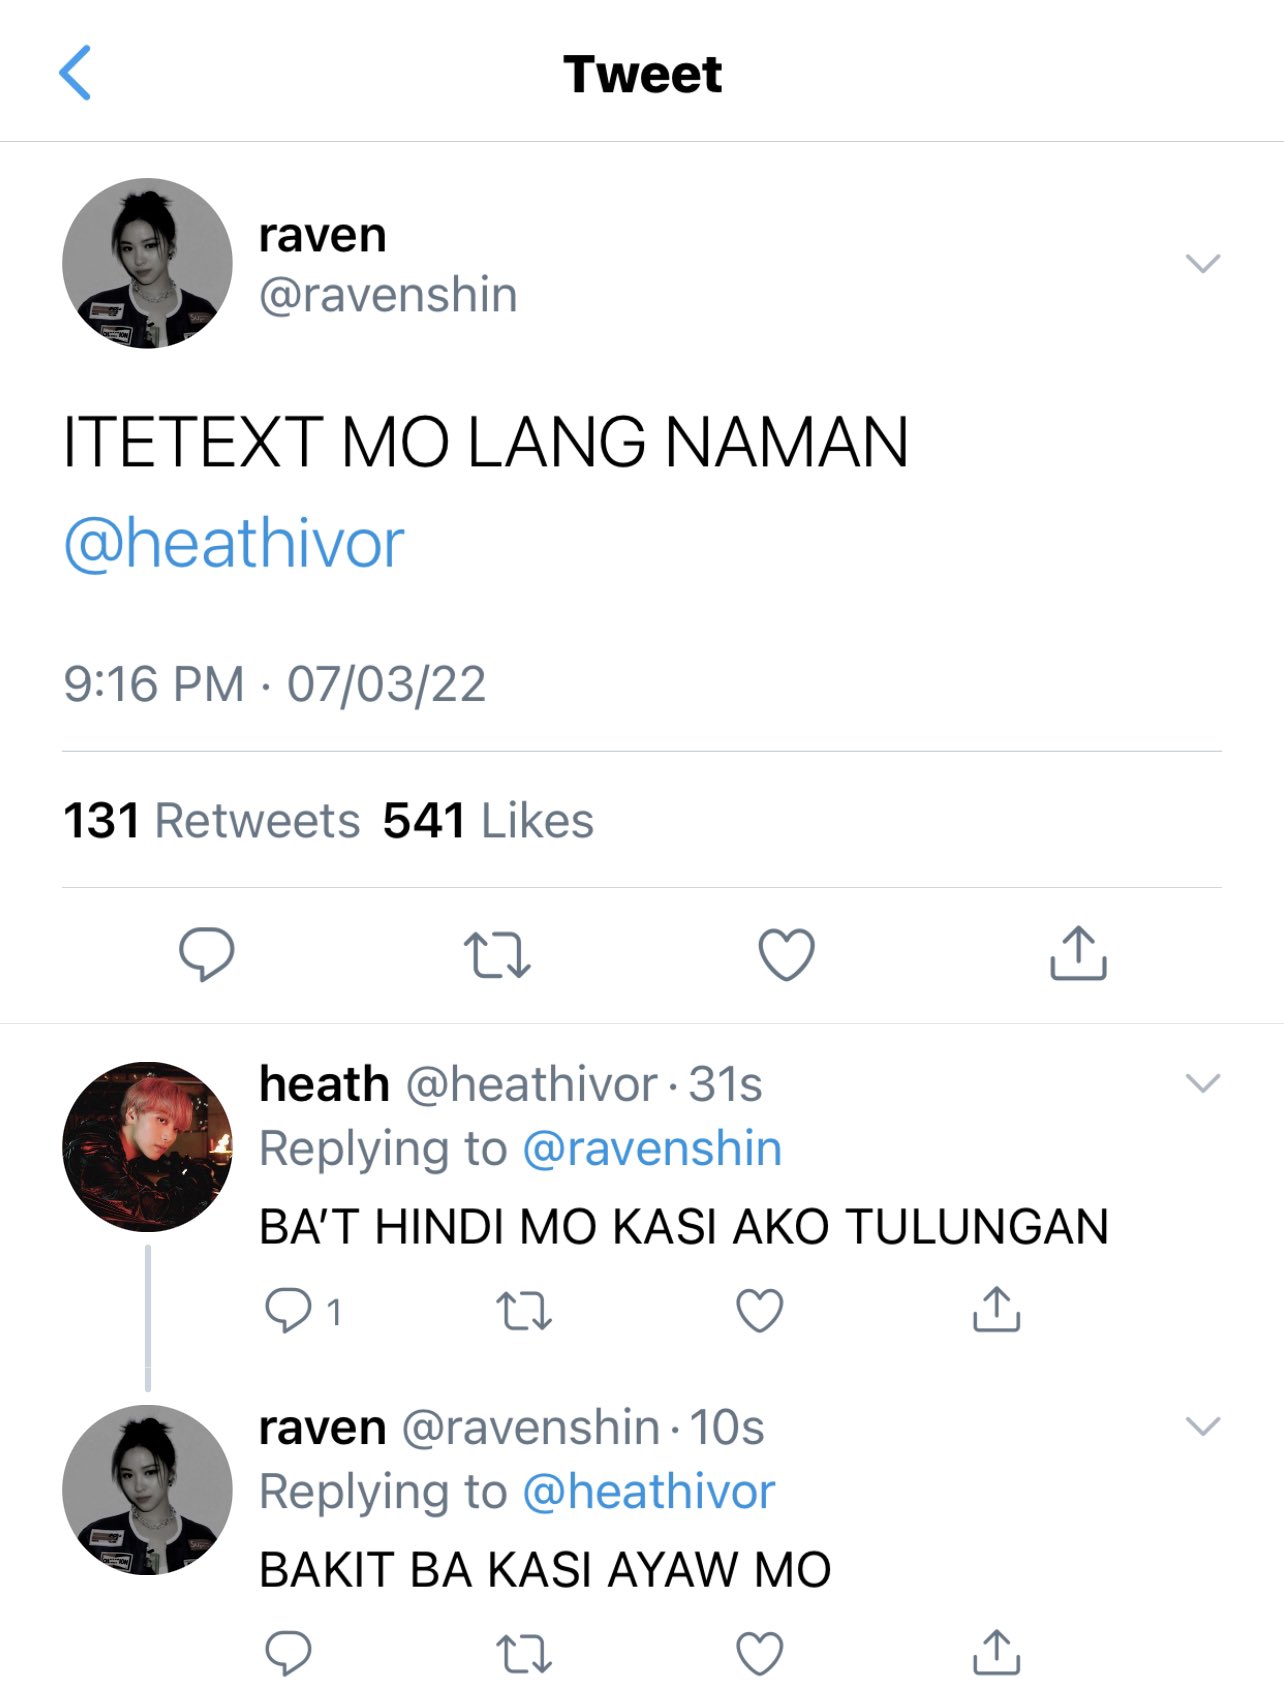Screen dimensions: 1284x1707
Task: Retweet the main ITETEXT MO LANG NAMAN tweet
Action: tap(497, 954)
